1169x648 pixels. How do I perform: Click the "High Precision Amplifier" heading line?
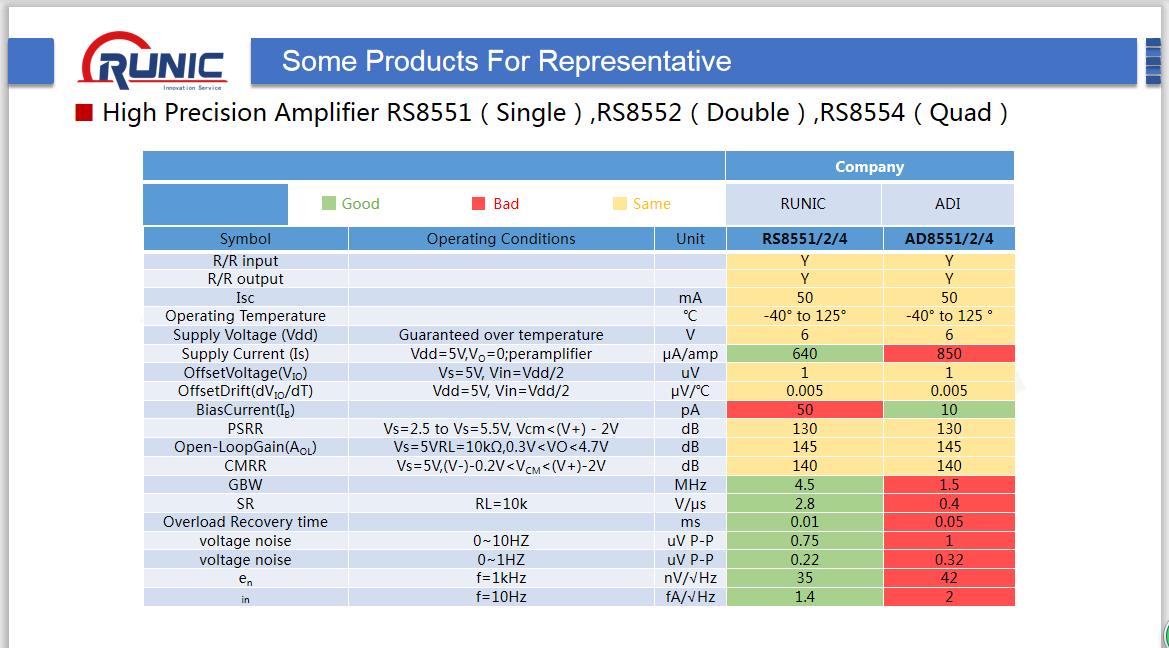point(555,113)
